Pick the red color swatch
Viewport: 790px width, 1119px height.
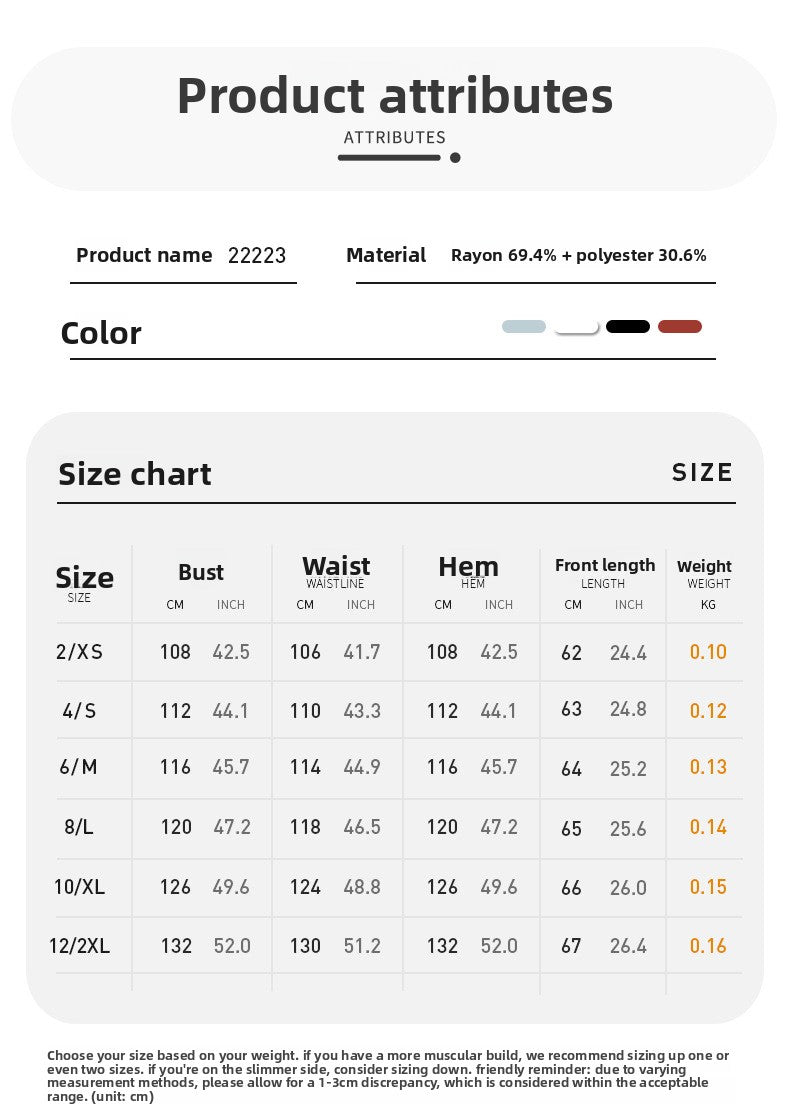coord(679,326)
